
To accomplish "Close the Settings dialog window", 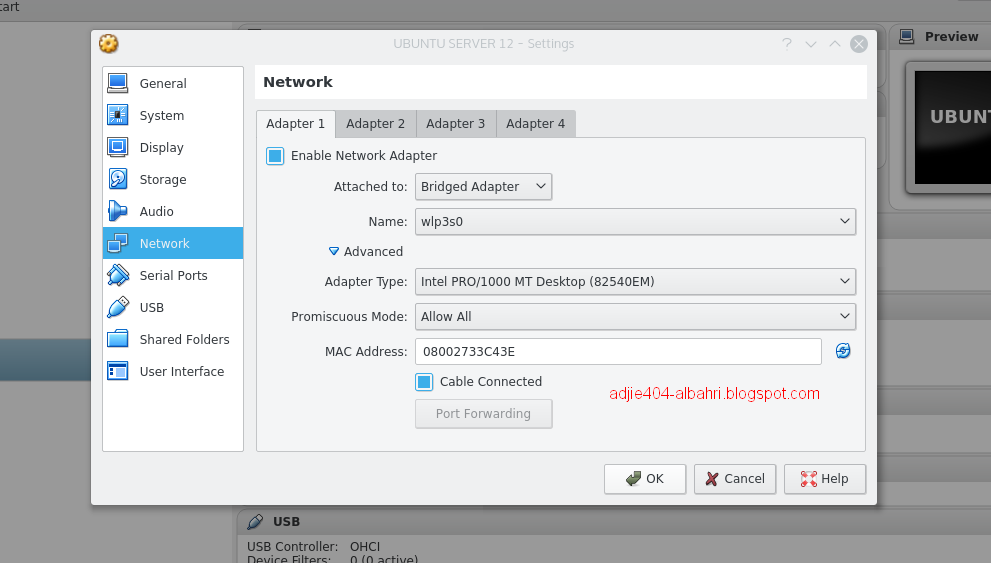I will 858,44.
